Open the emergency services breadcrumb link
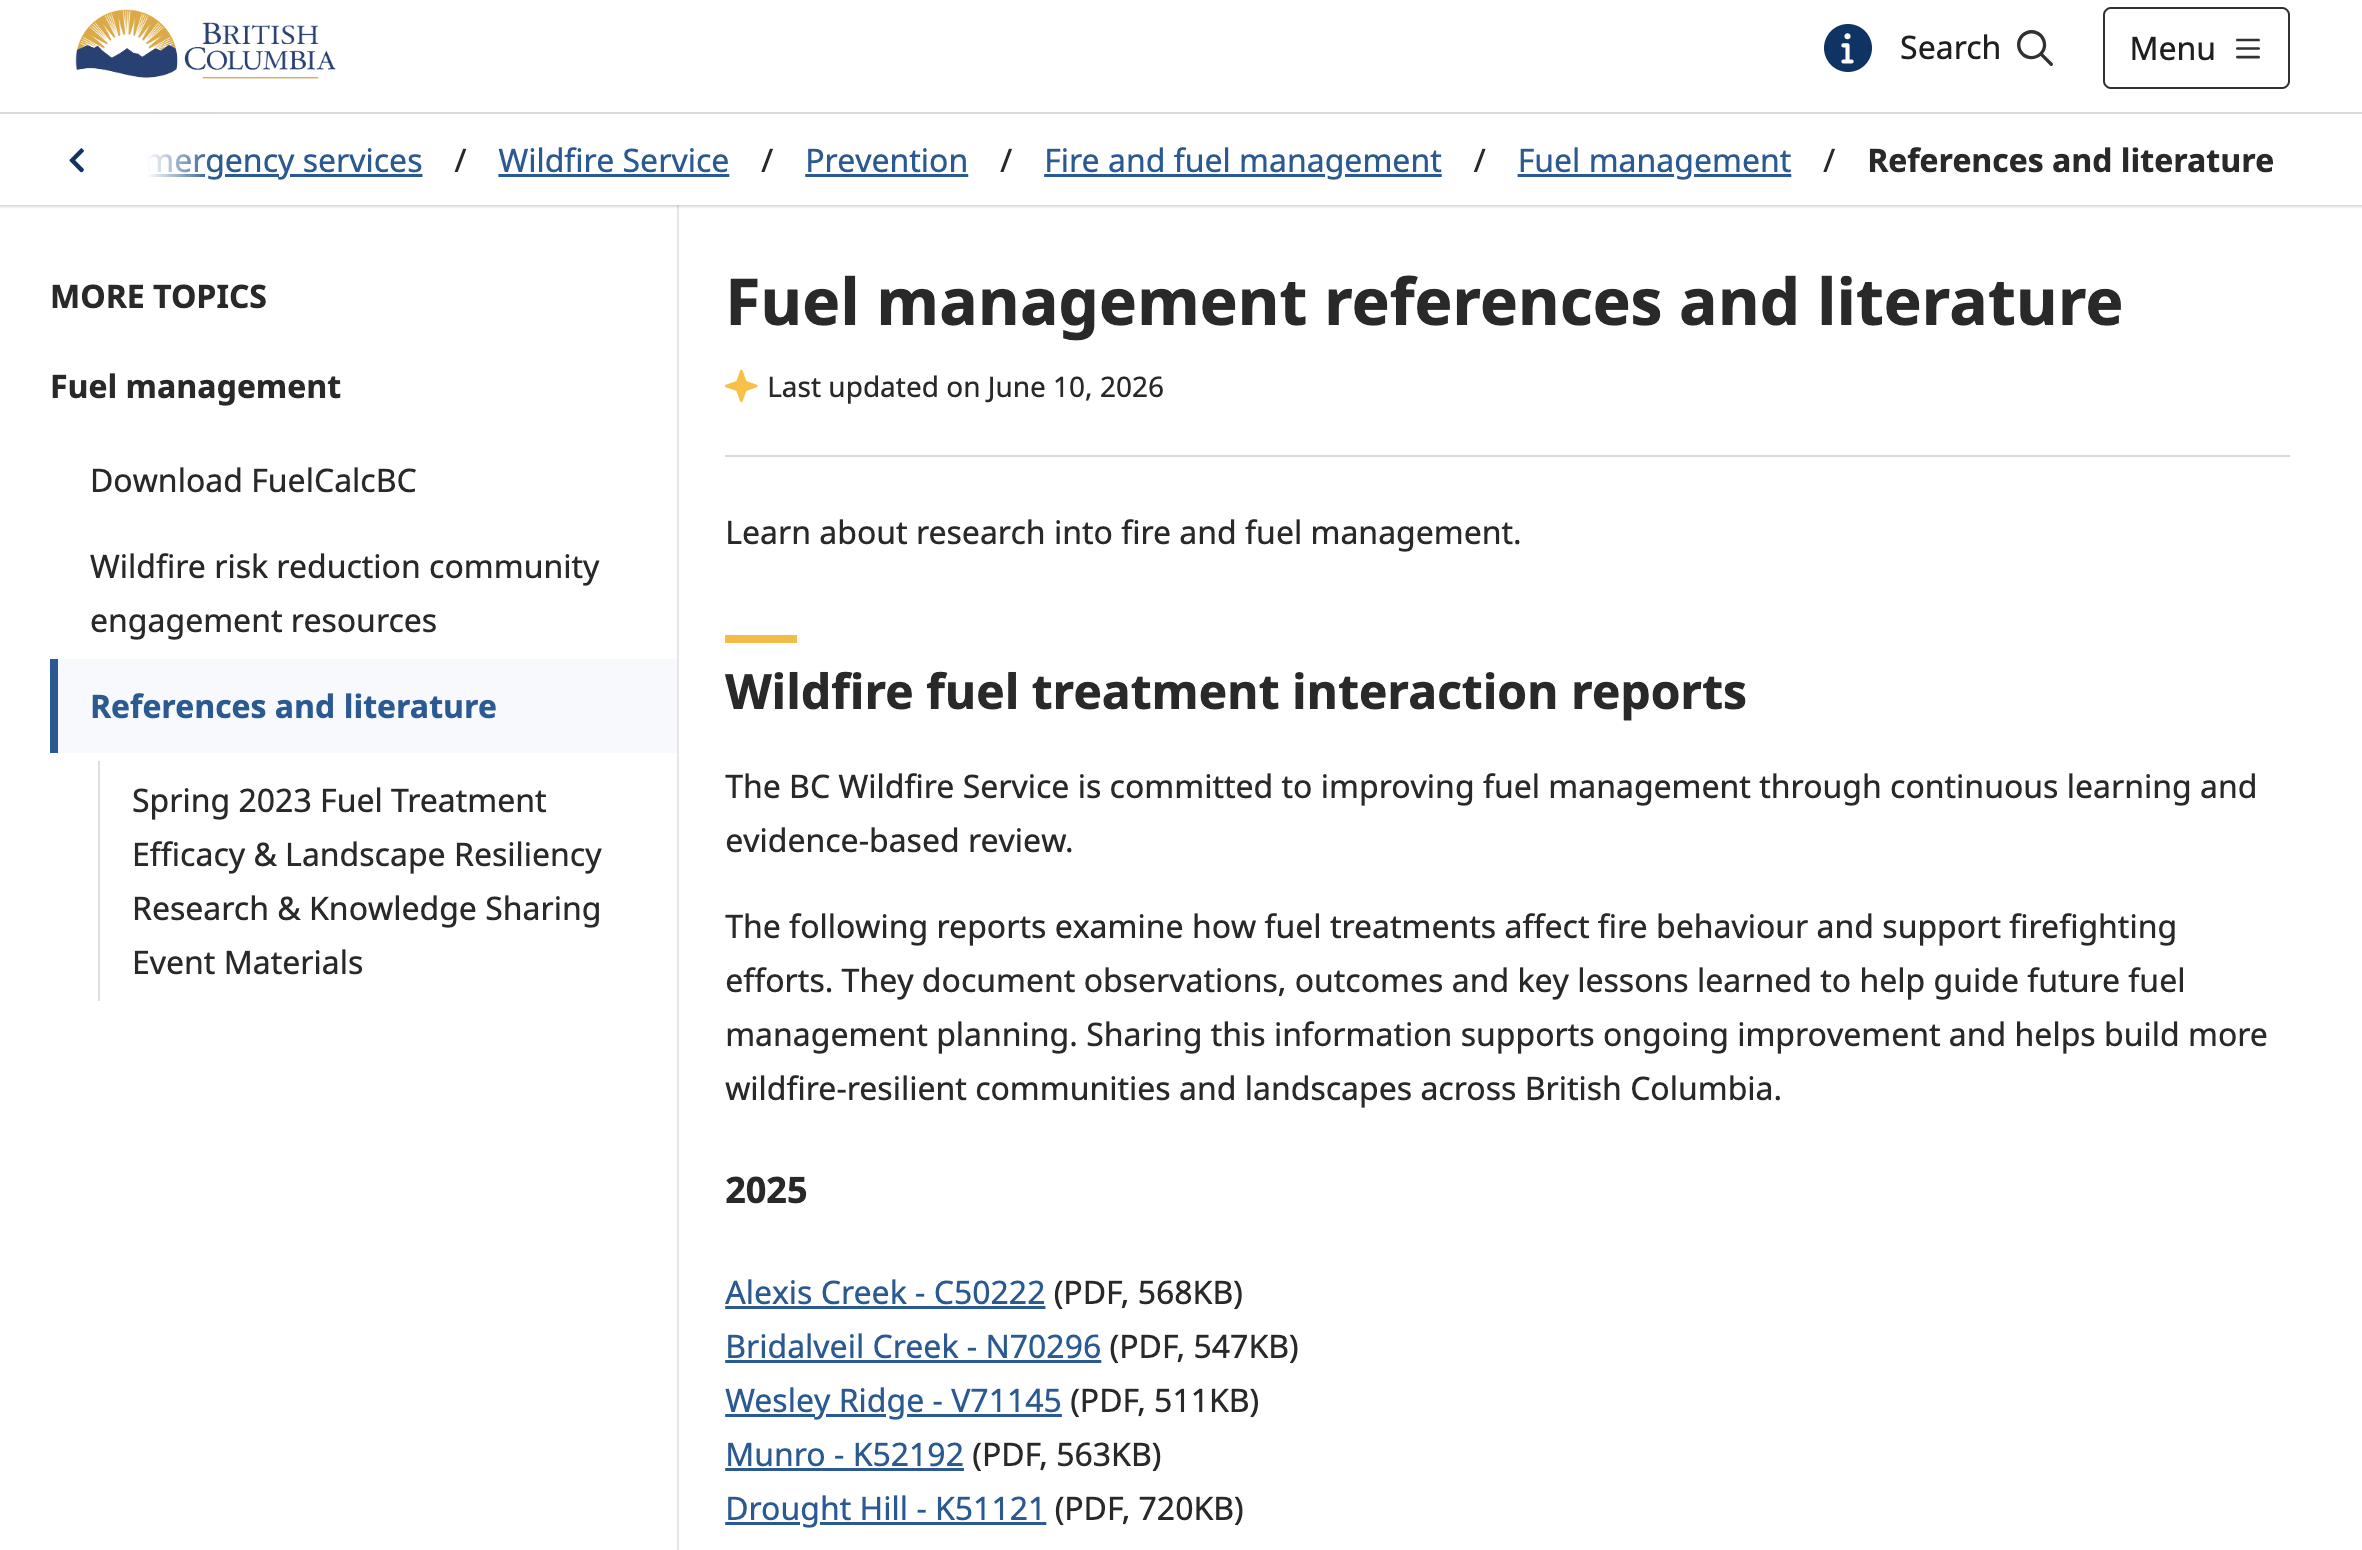This screenshot has width=2362, height=1550. coord(285,160)
